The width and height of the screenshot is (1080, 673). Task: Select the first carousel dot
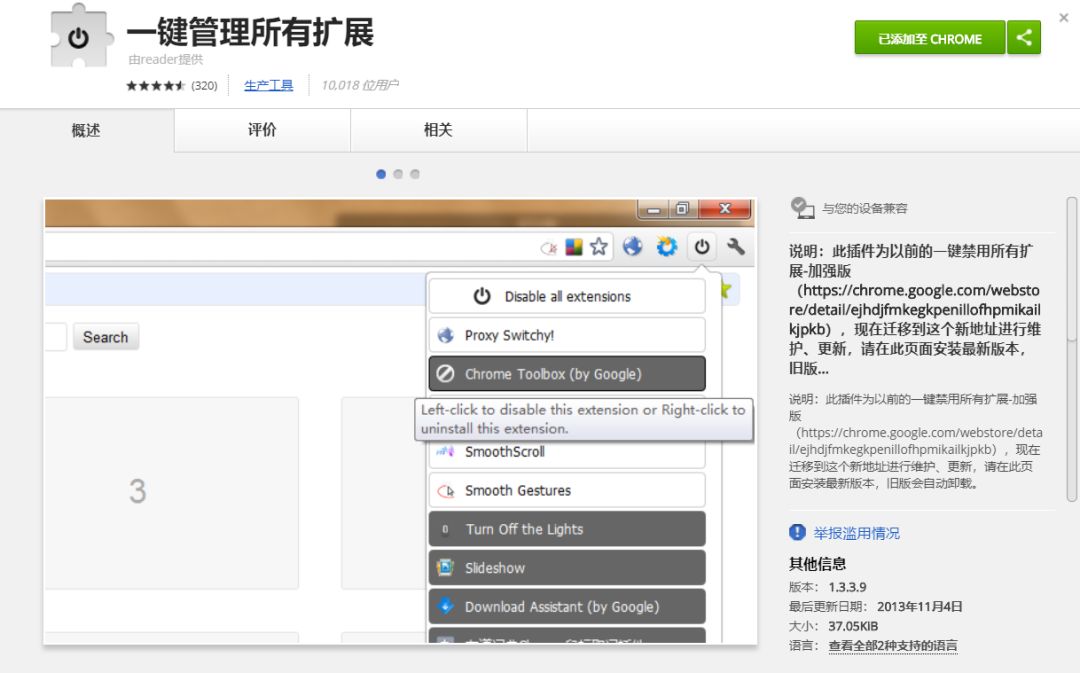pyautogui.click(x=381, y=174)
